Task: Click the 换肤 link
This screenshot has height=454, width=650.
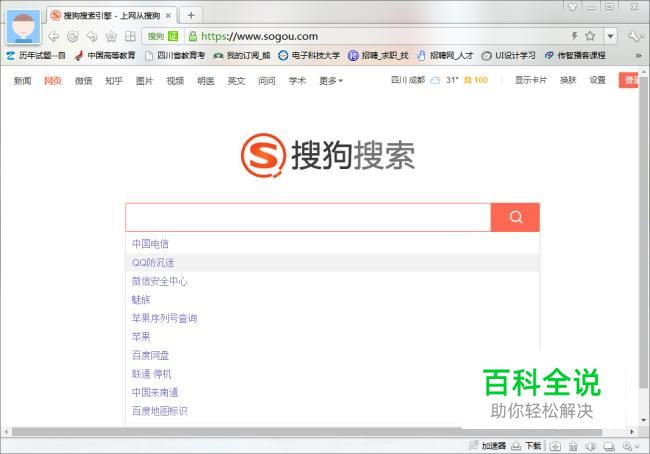Action: click(x=568, y=80)
